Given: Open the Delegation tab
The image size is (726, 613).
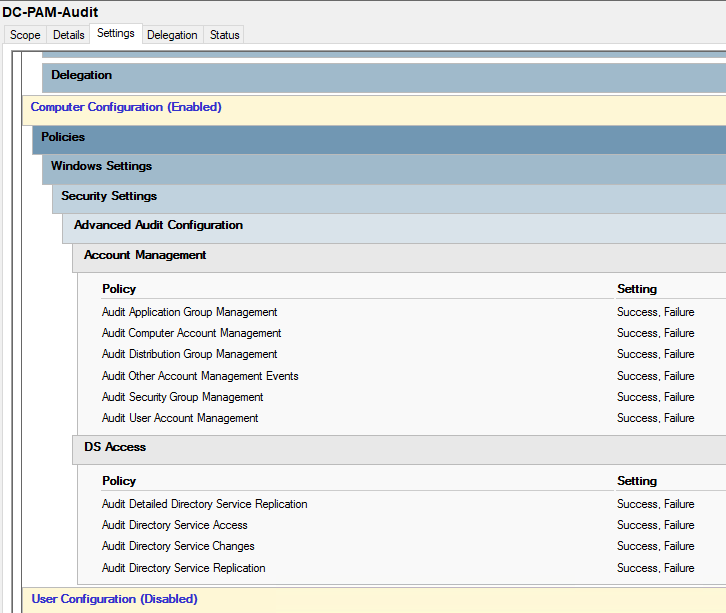Looking at the screenshot, I should 172,35.
